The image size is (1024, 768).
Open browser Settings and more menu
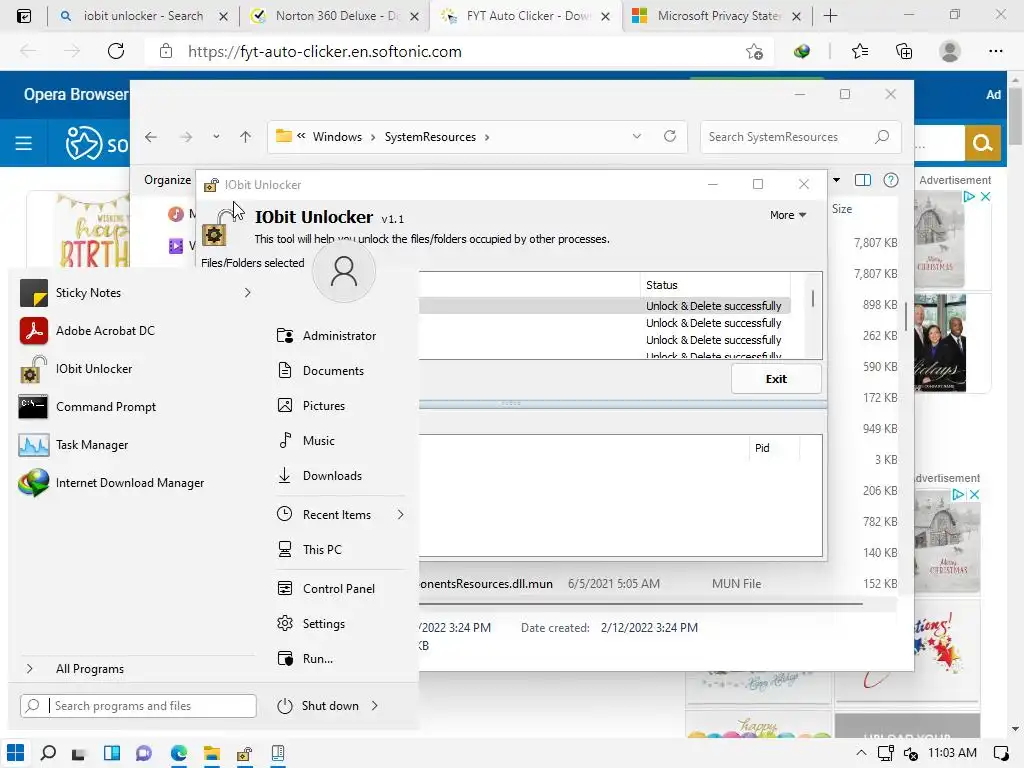[x=995, y=51]
